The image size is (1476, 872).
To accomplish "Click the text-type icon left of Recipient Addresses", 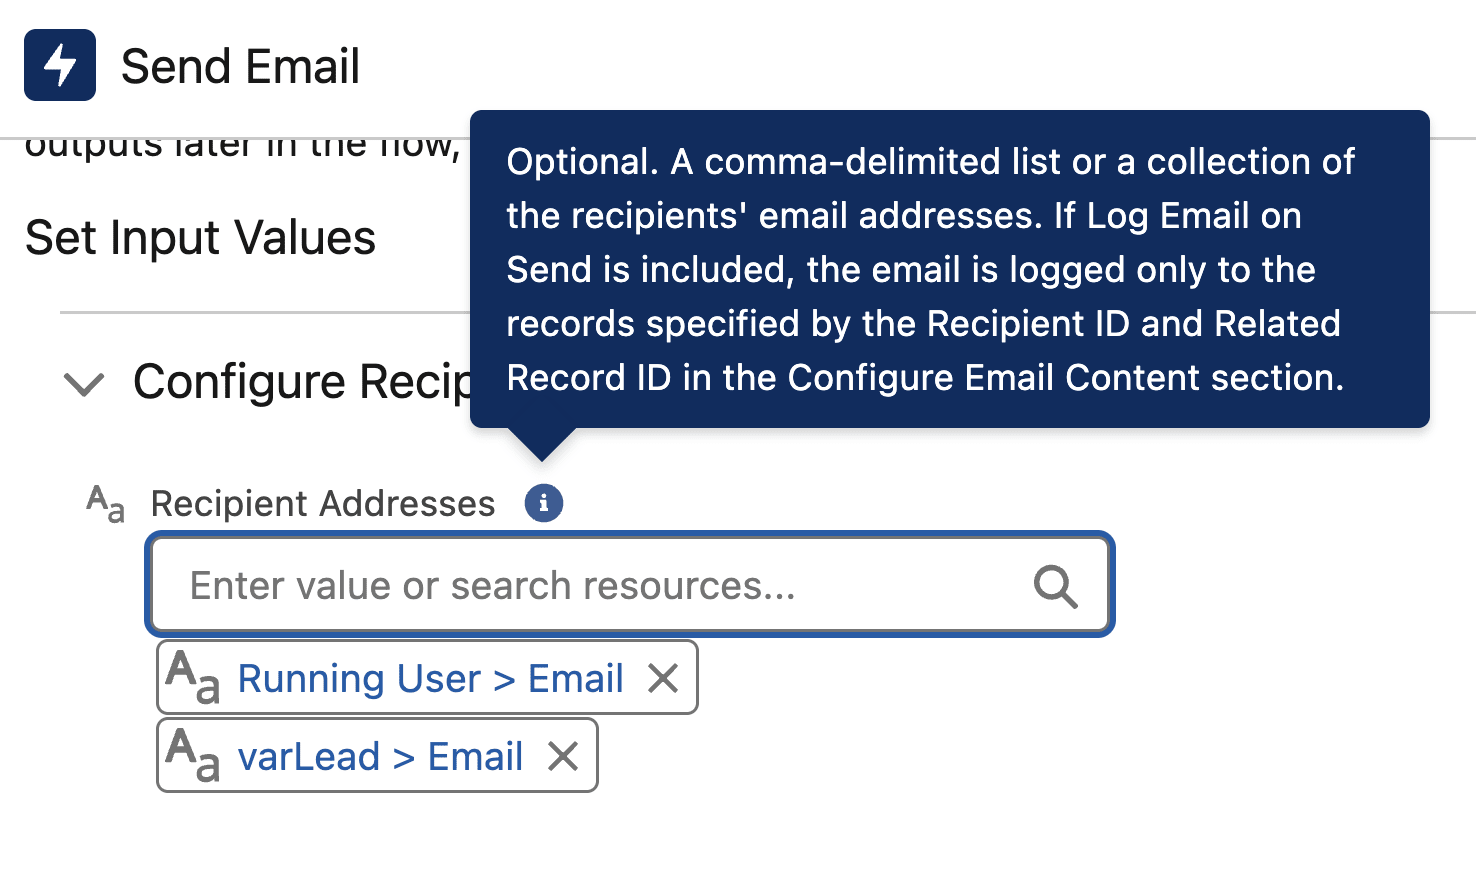I will click(106, 503).
